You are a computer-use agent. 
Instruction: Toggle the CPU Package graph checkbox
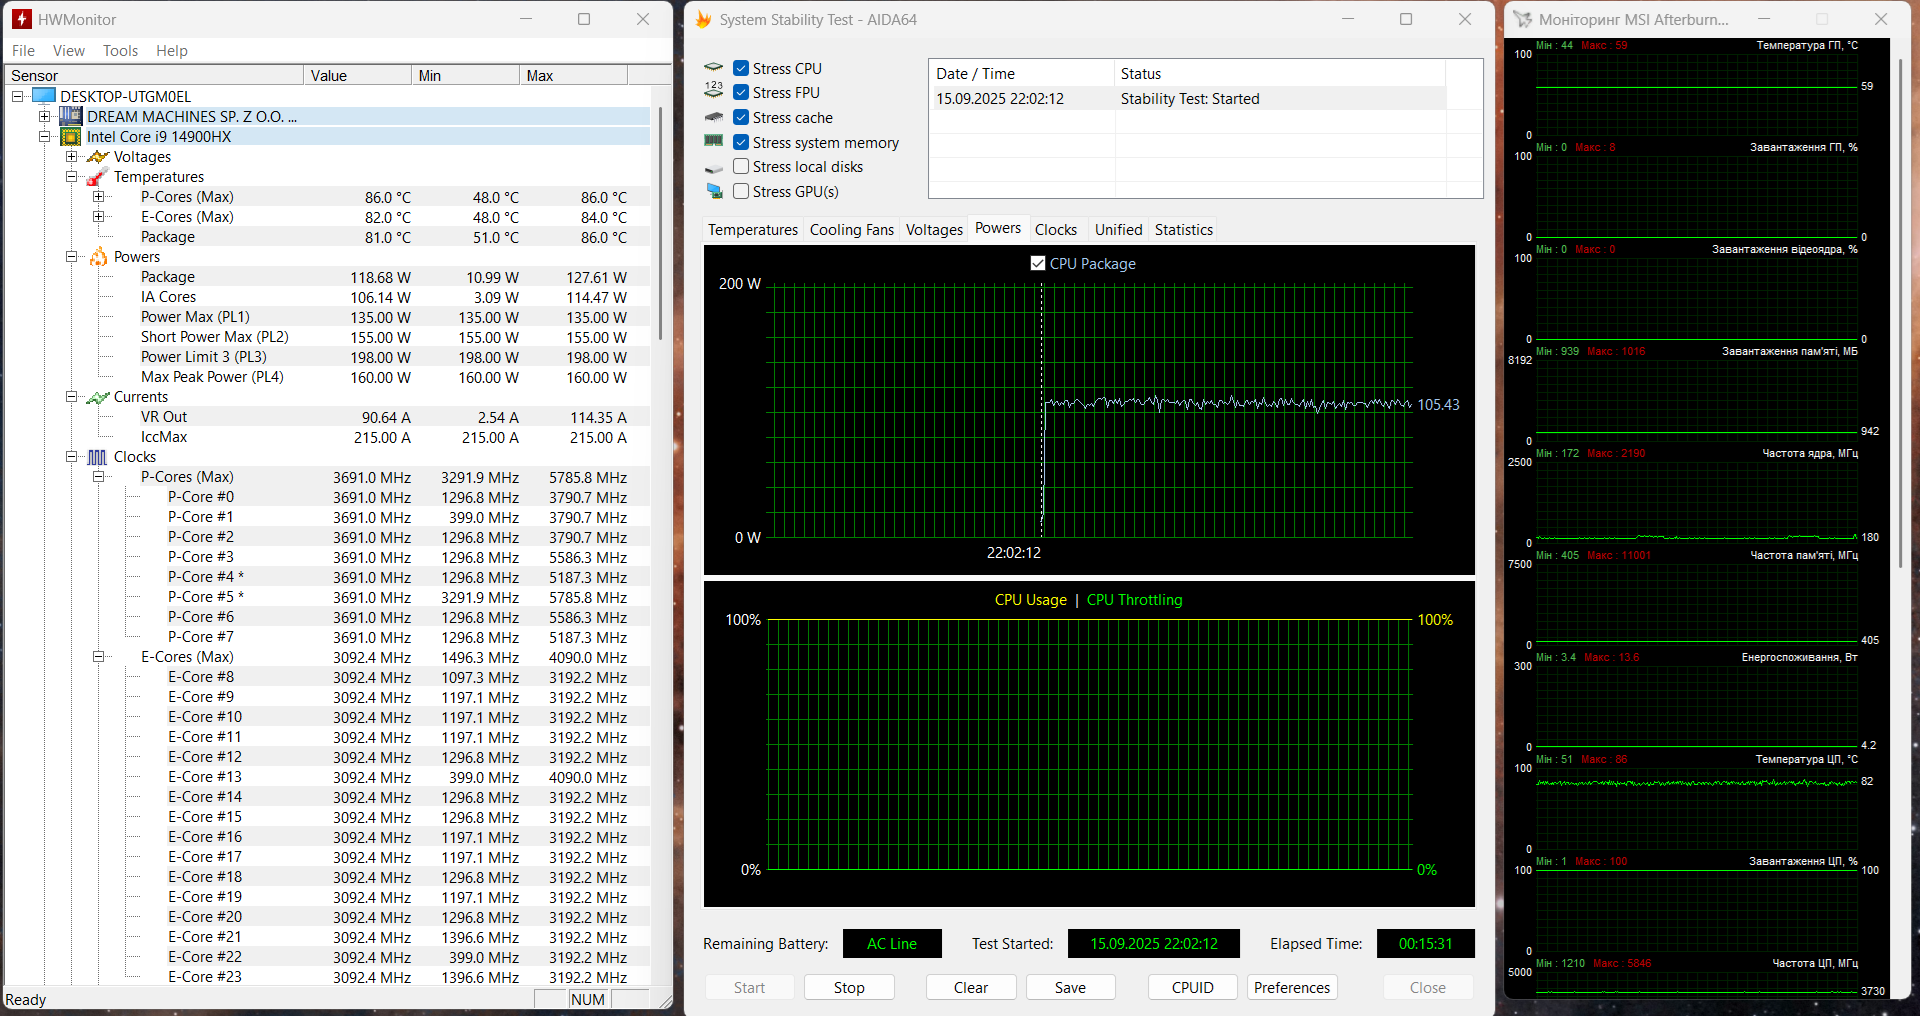(1038, 263)
